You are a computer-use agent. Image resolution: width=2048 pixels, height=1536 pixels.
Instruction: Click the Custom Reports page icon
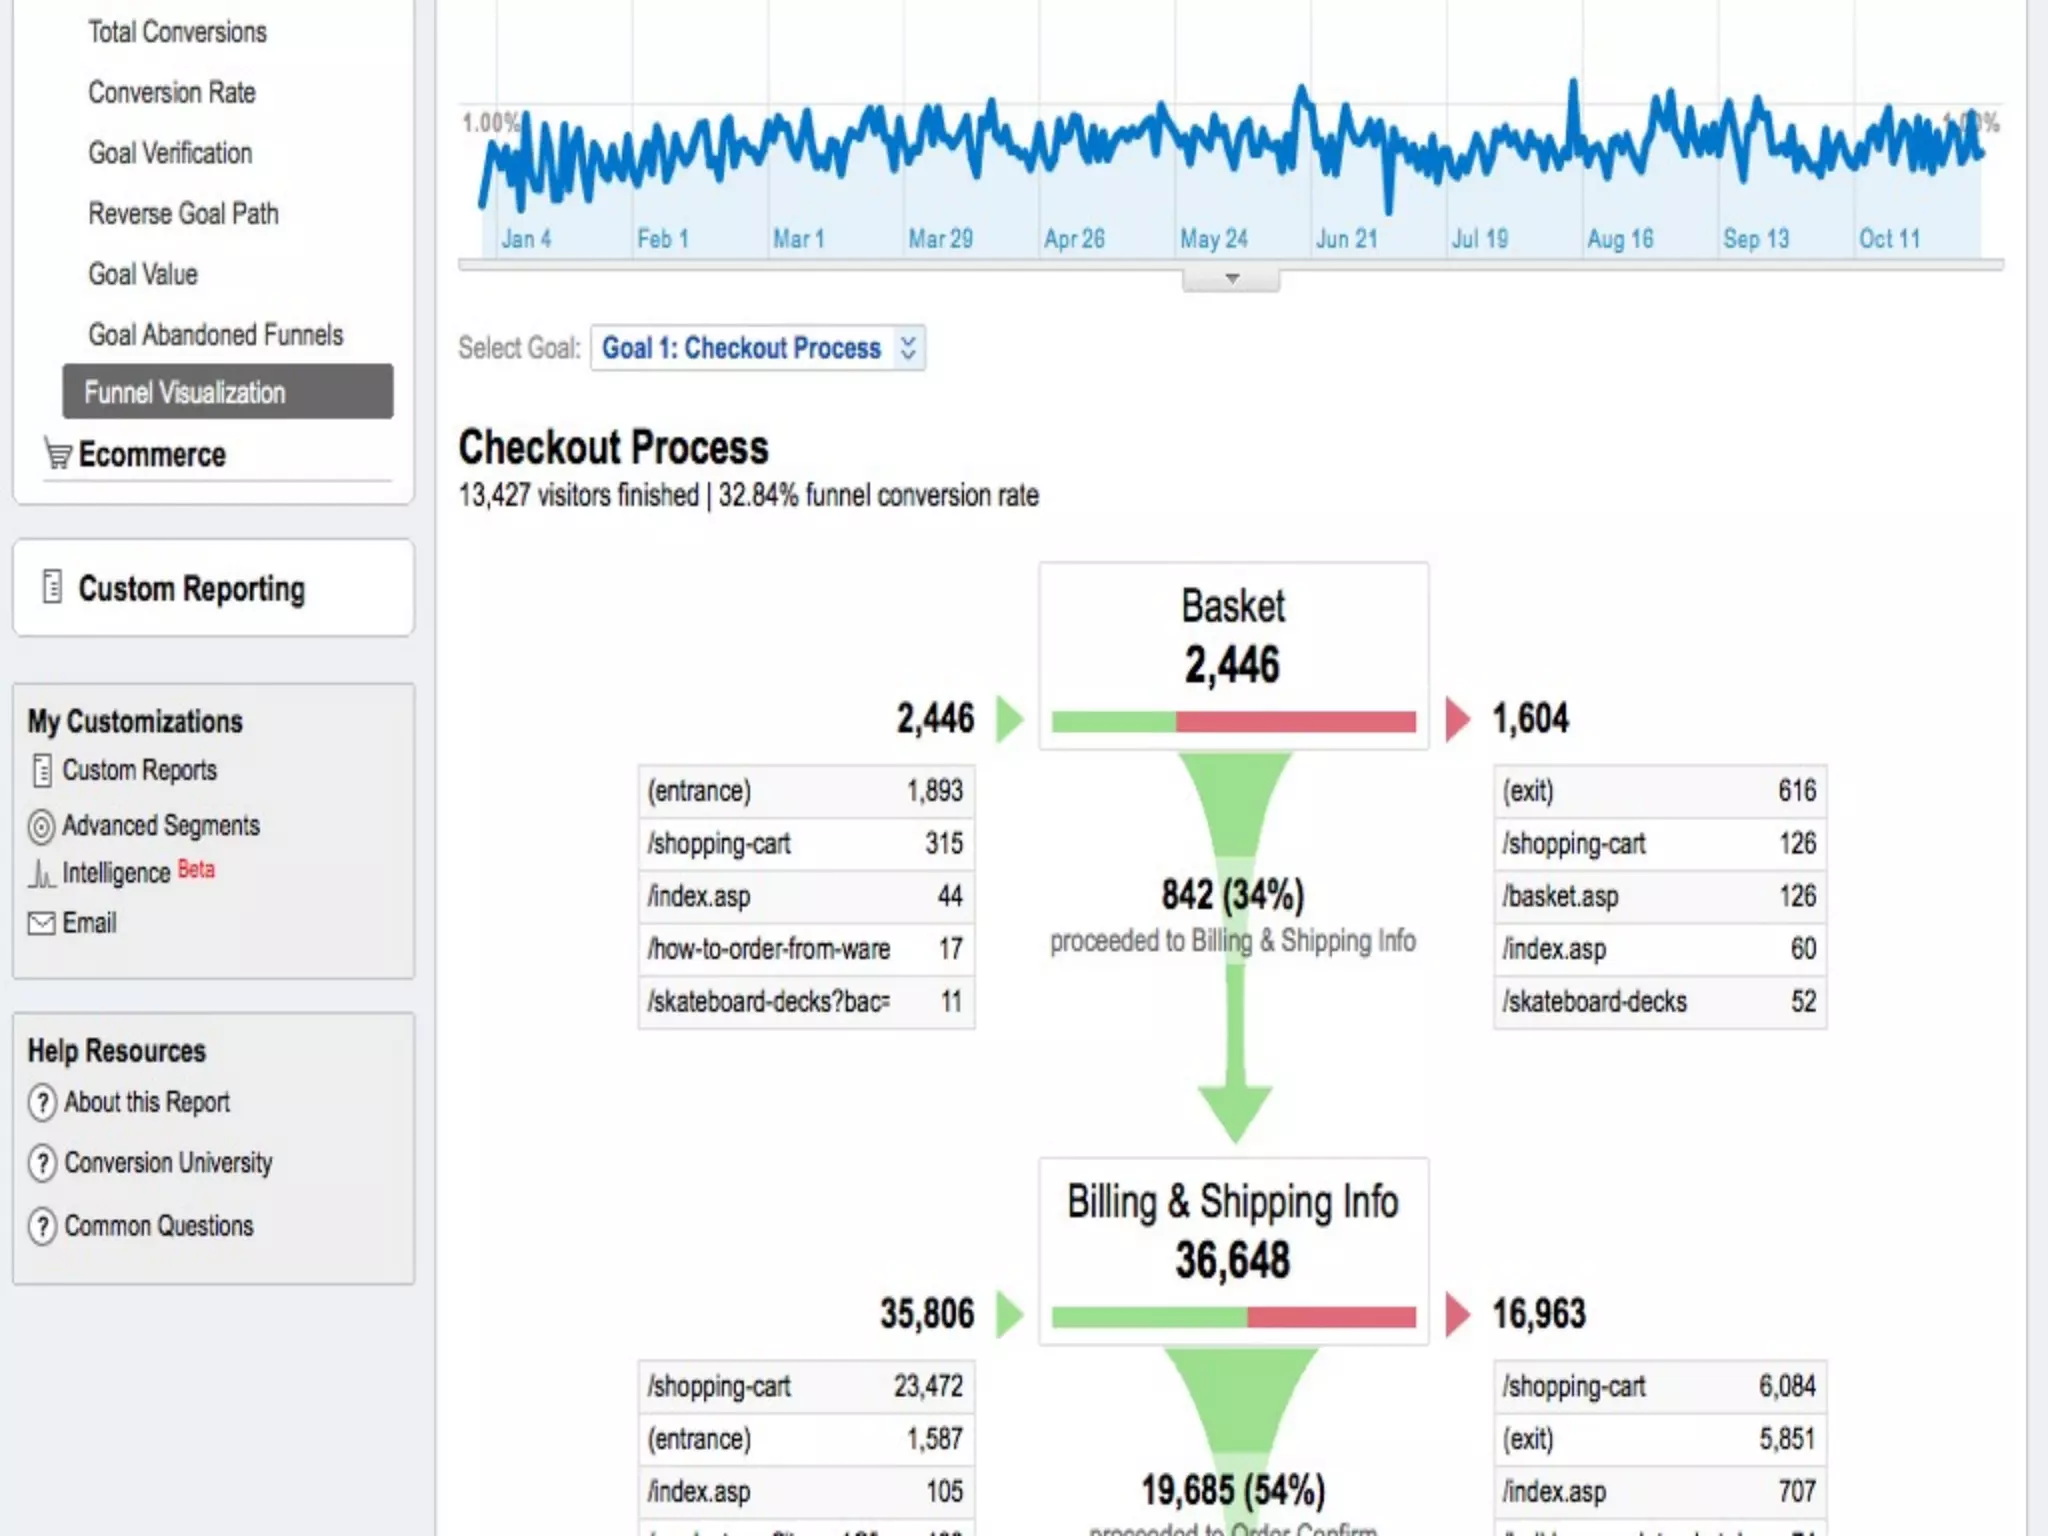click(42, 771)
